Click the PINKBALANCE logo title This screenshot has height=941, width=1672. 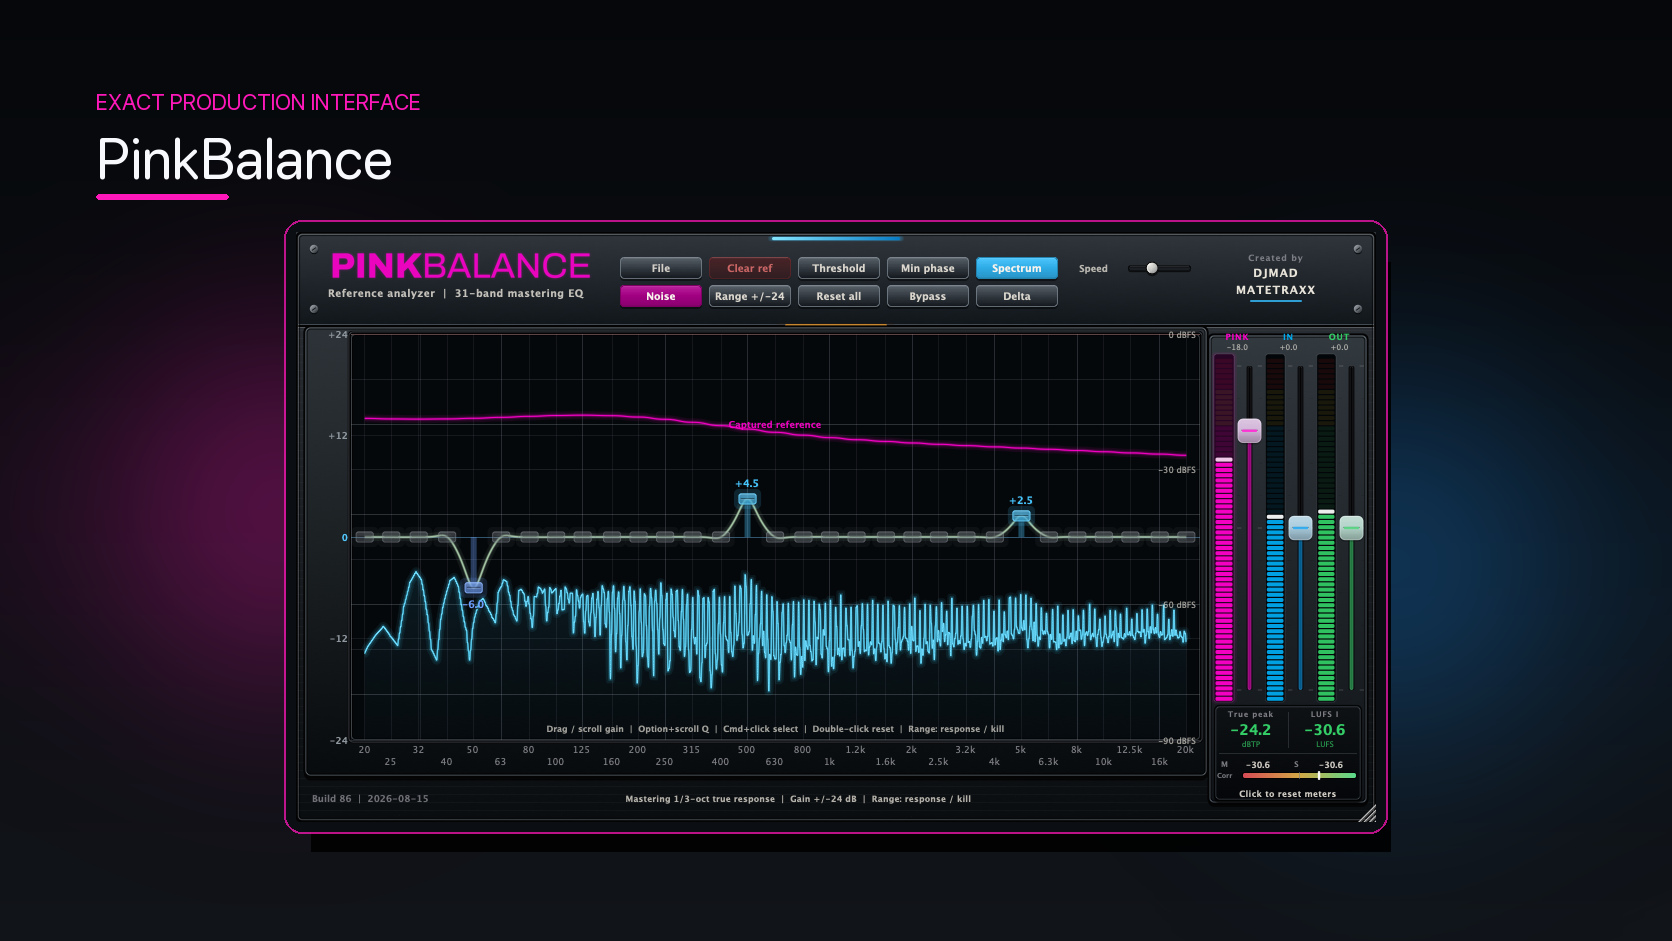461,266
